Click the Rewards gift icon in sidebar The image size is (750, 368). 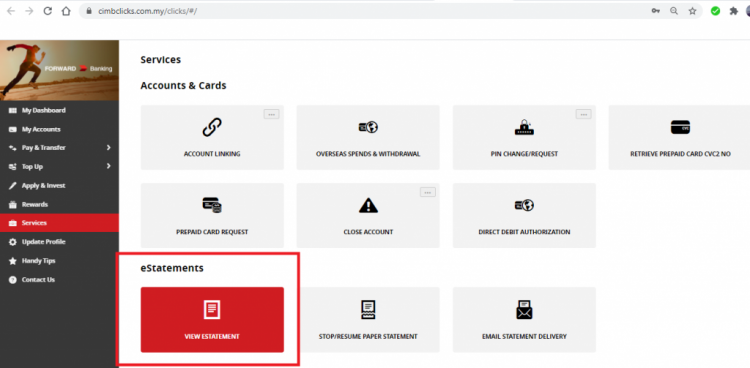coord(12,204)
